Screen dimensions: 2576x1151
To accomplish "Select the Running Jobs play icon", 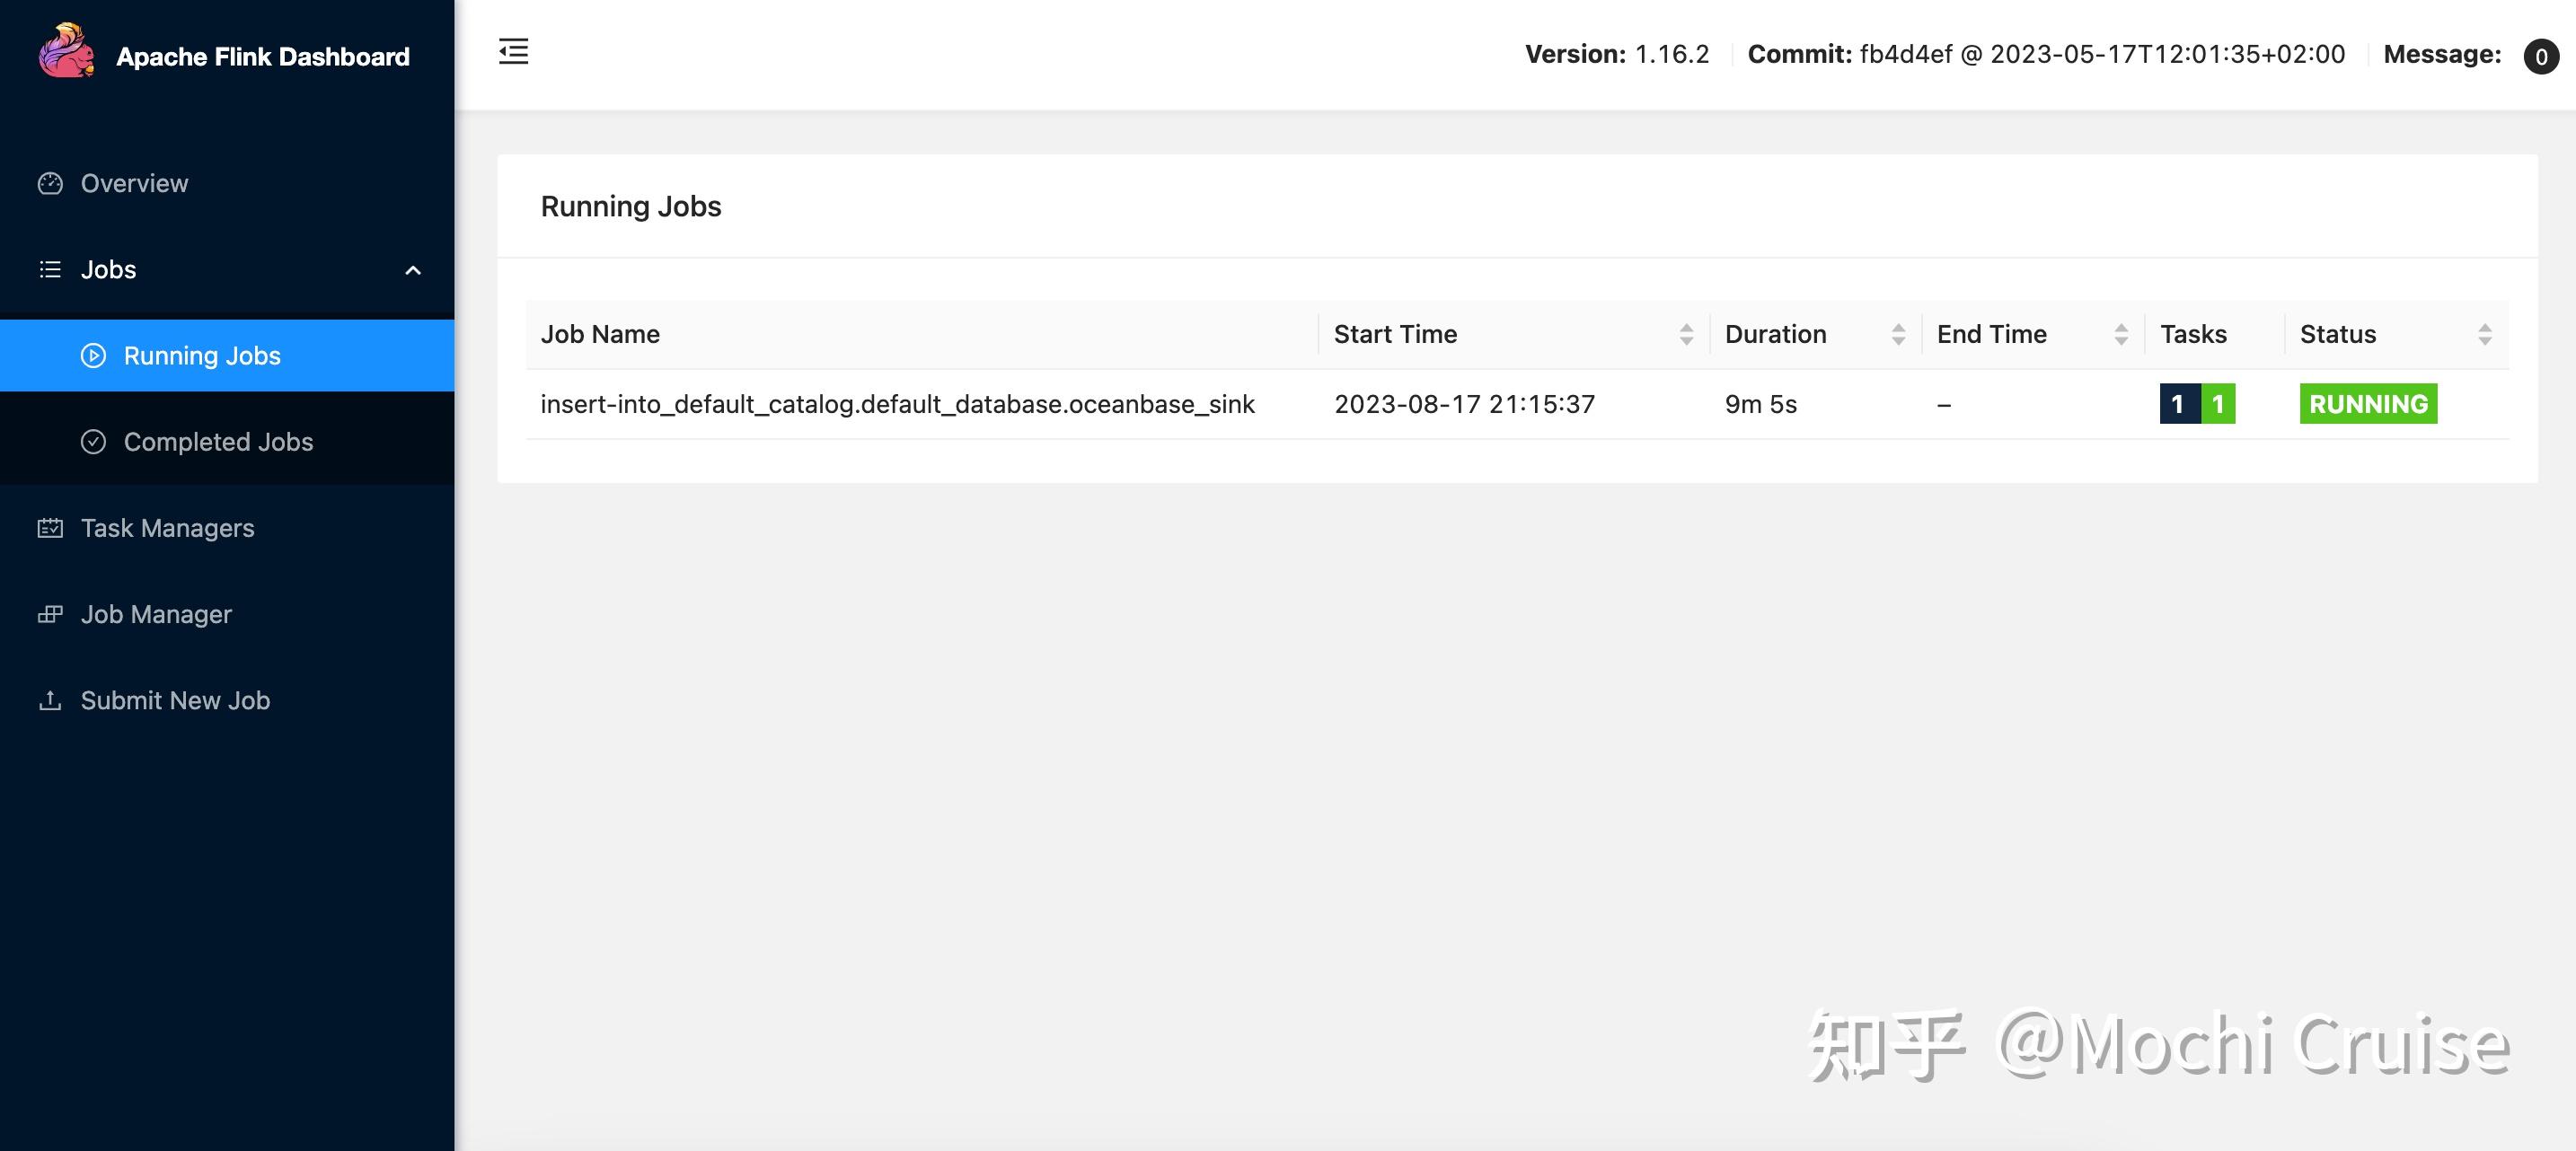I will click(x=93, y=355).
